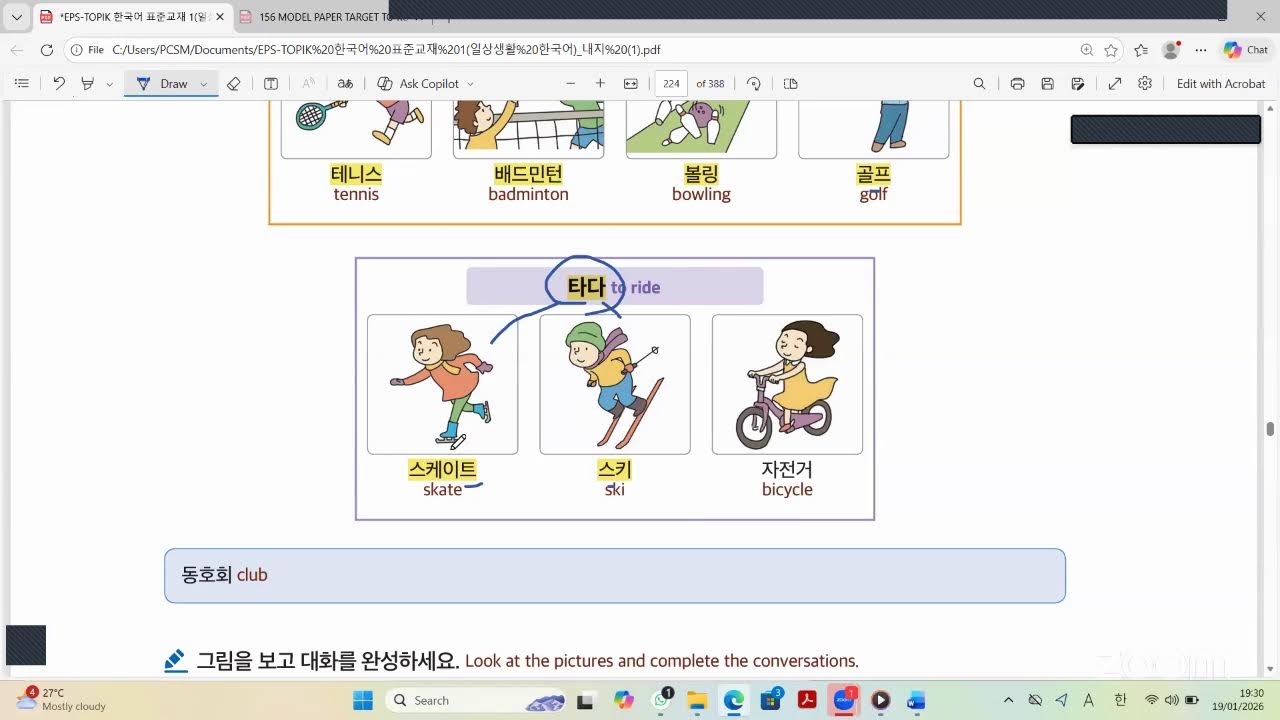Click the word 타다 in the document
The width and height of the screenshot is (1280, 720).
586,287
